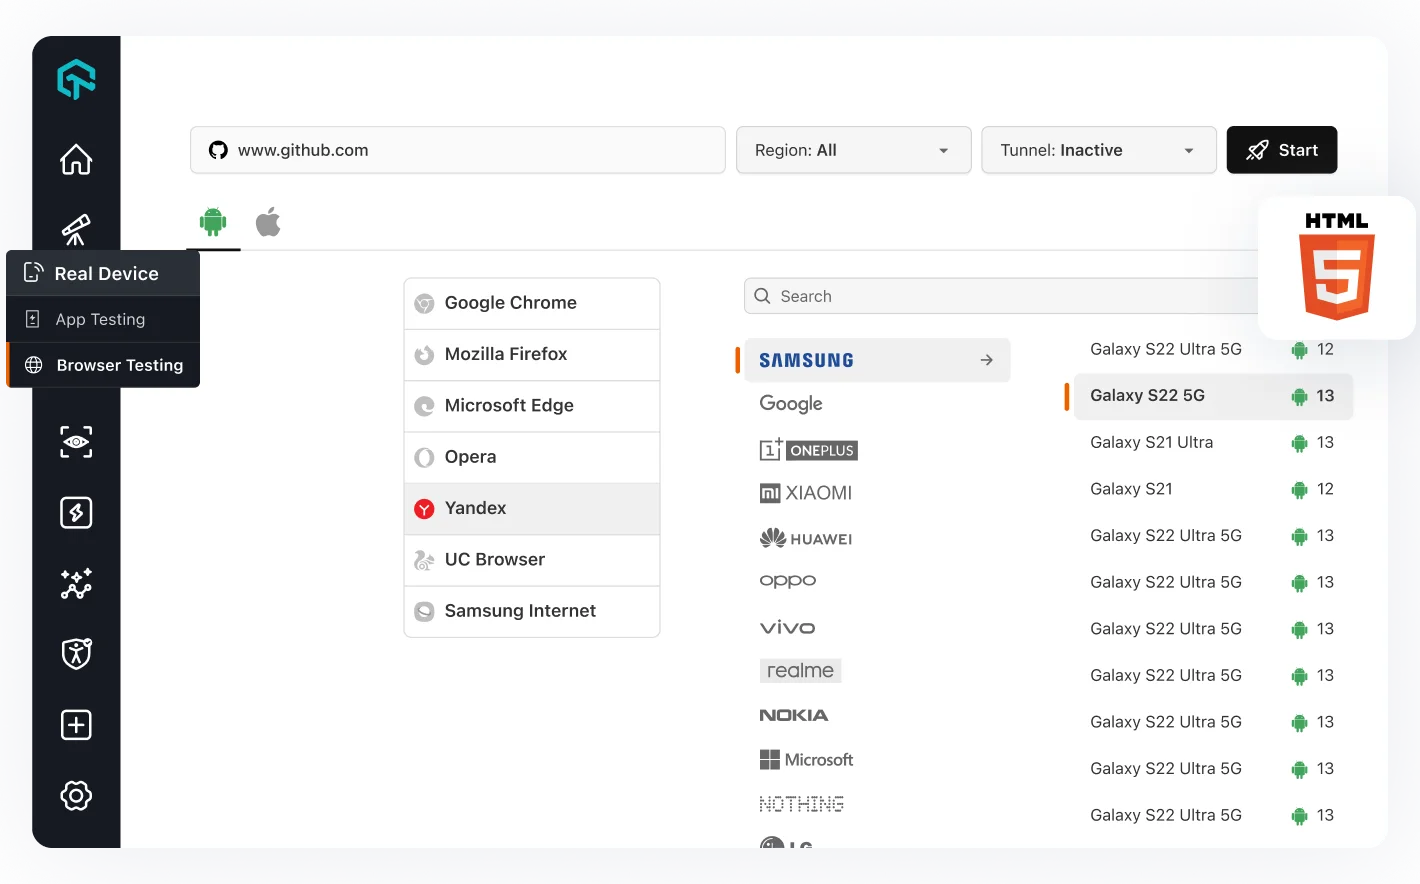Open the Home icon in sidebar

[x=75, y=159]
